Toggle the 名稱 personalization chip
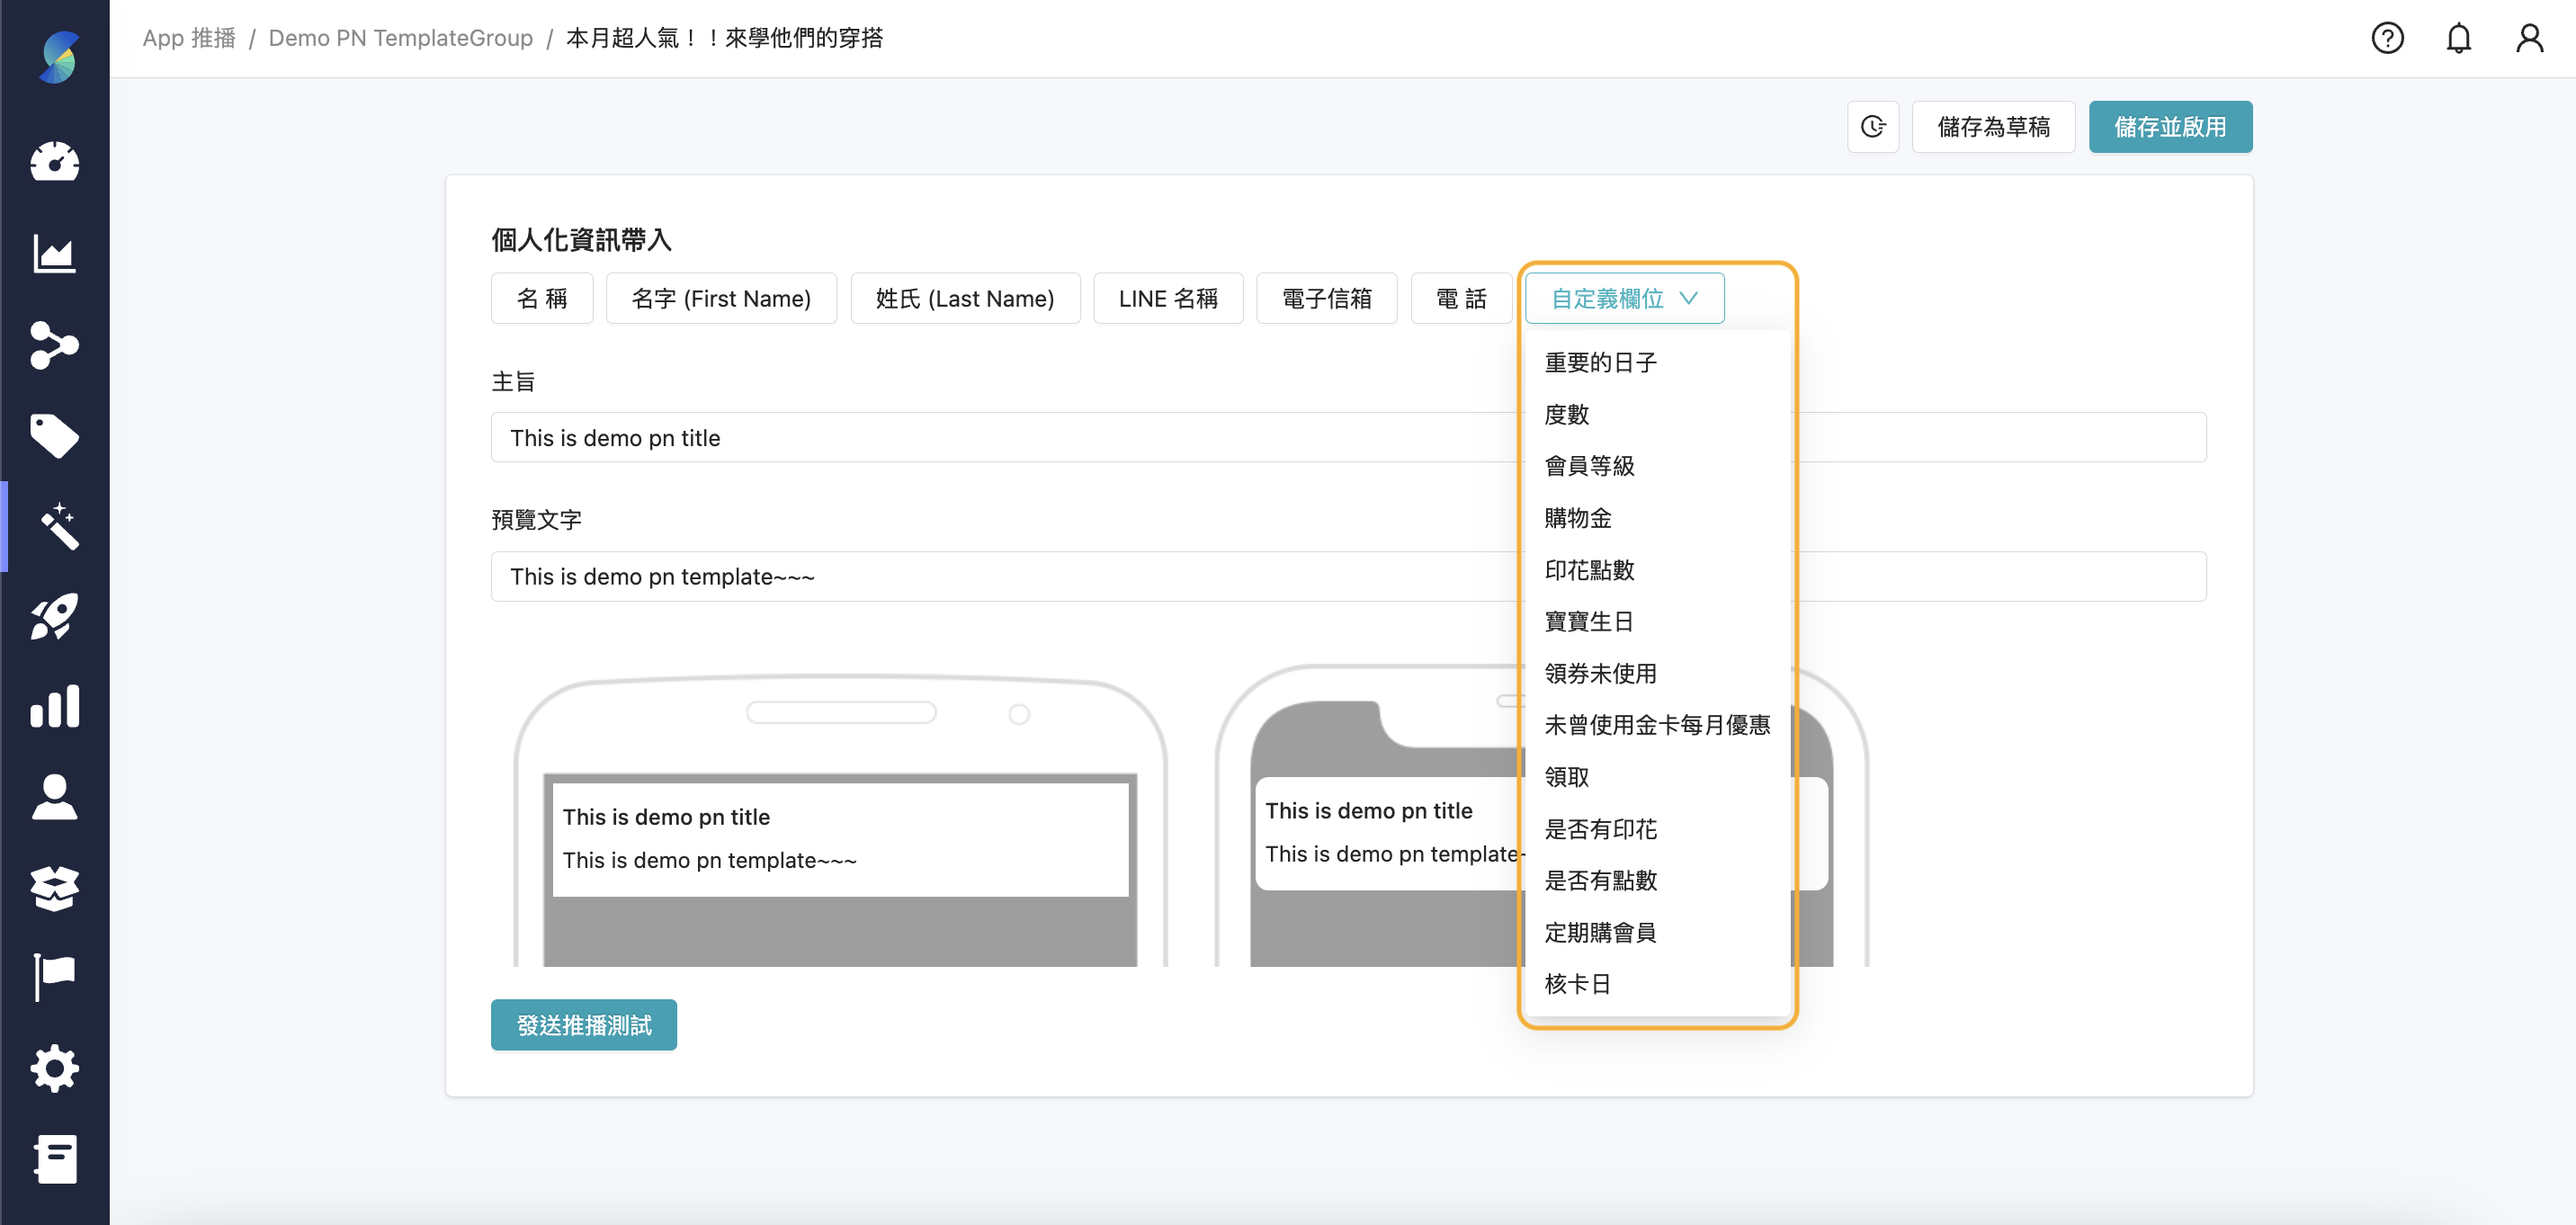 [x=541, y=298]
